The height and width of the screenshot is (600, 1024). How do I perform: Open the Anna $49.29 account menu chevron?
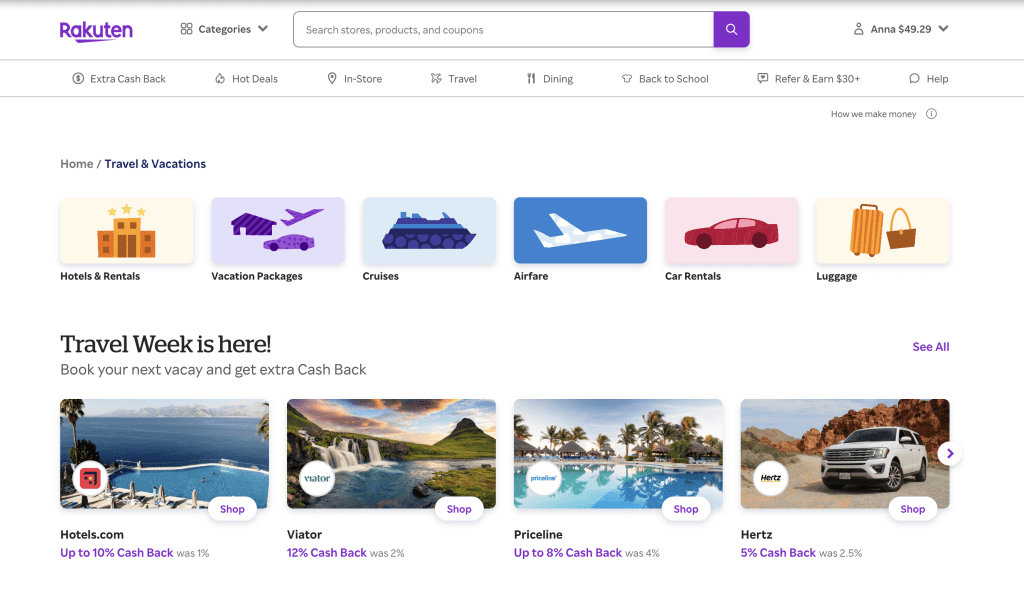pos(943,29)
